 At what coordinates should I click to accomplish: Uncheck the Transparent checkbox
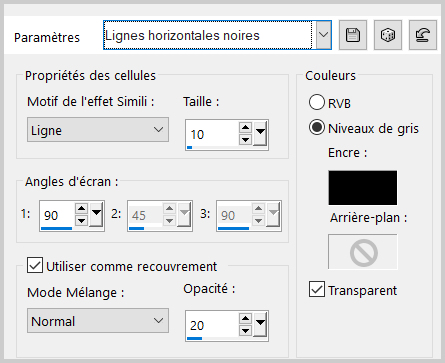point(317,289)
